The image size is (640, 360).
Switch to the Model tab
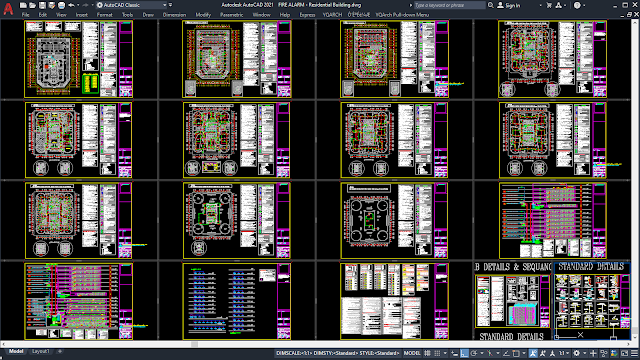pos(16,351)
